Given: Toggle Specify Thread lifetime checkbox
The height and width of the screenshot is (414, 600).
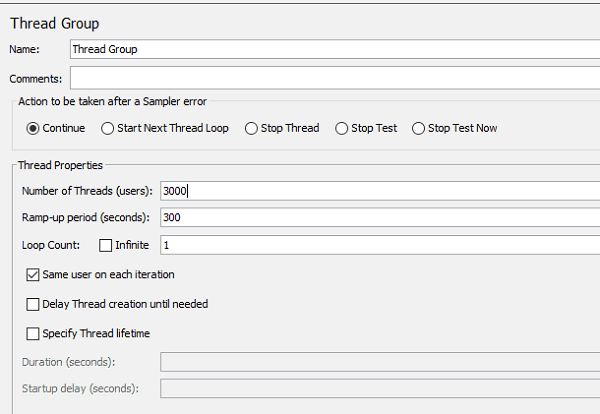Looking at the screenshot, I should (x=33, y=333).
